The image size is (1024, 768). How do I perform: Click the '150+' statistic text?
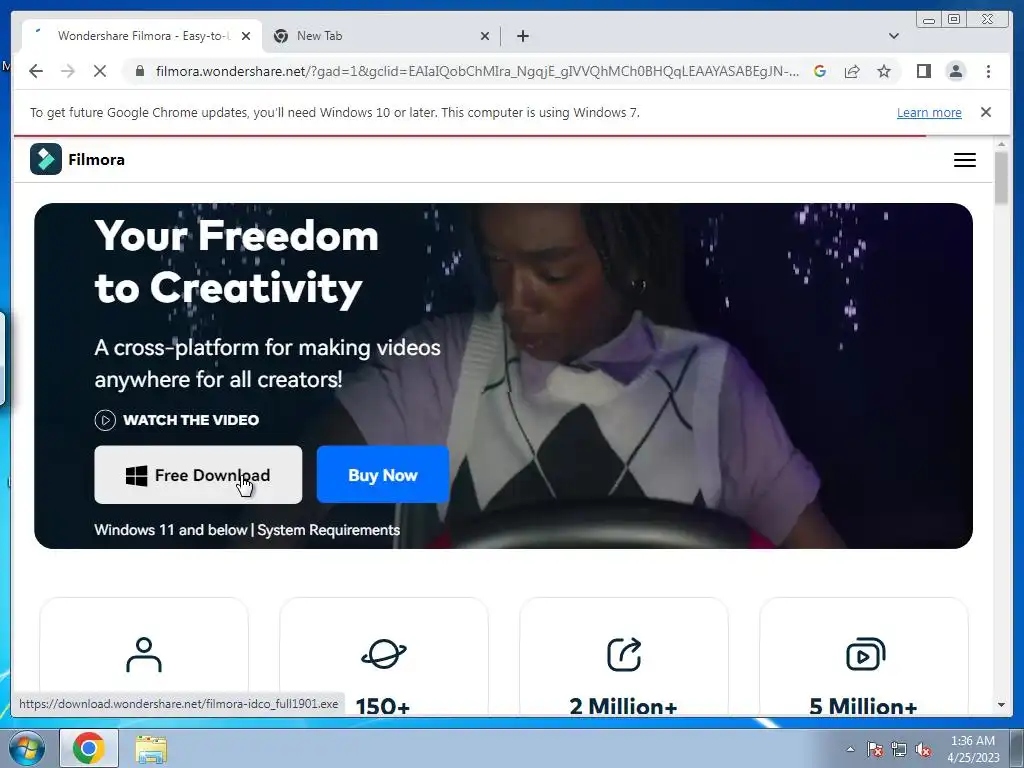pos(383,706)
